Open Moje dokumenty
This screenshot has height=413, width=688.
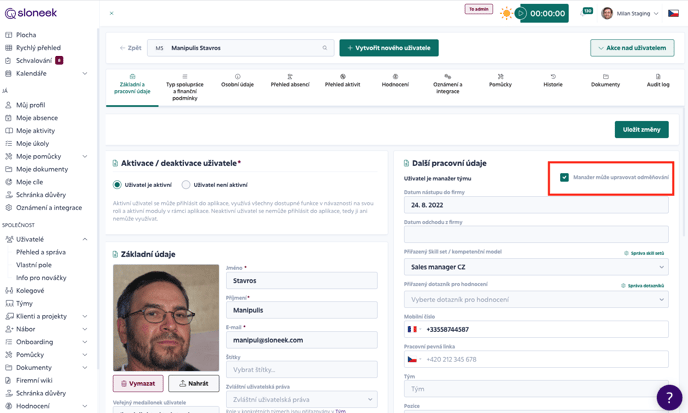[x=42, y=169]
